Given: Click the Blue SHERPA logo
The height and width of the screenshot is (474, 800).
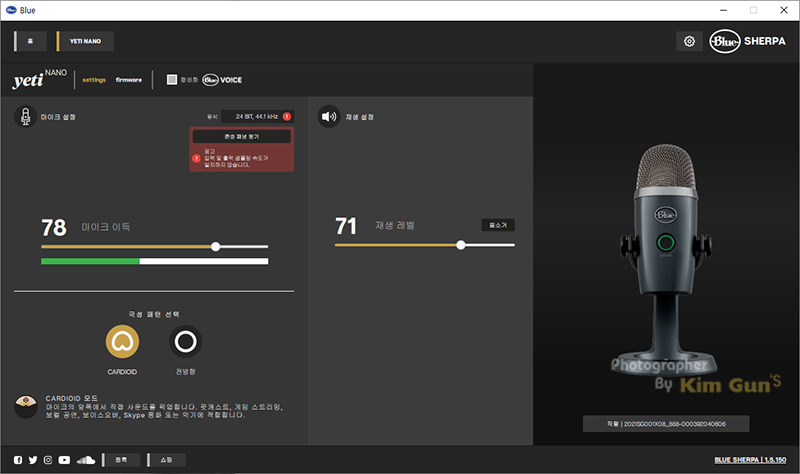Looking at the screenshot, I should click(747, 41).
